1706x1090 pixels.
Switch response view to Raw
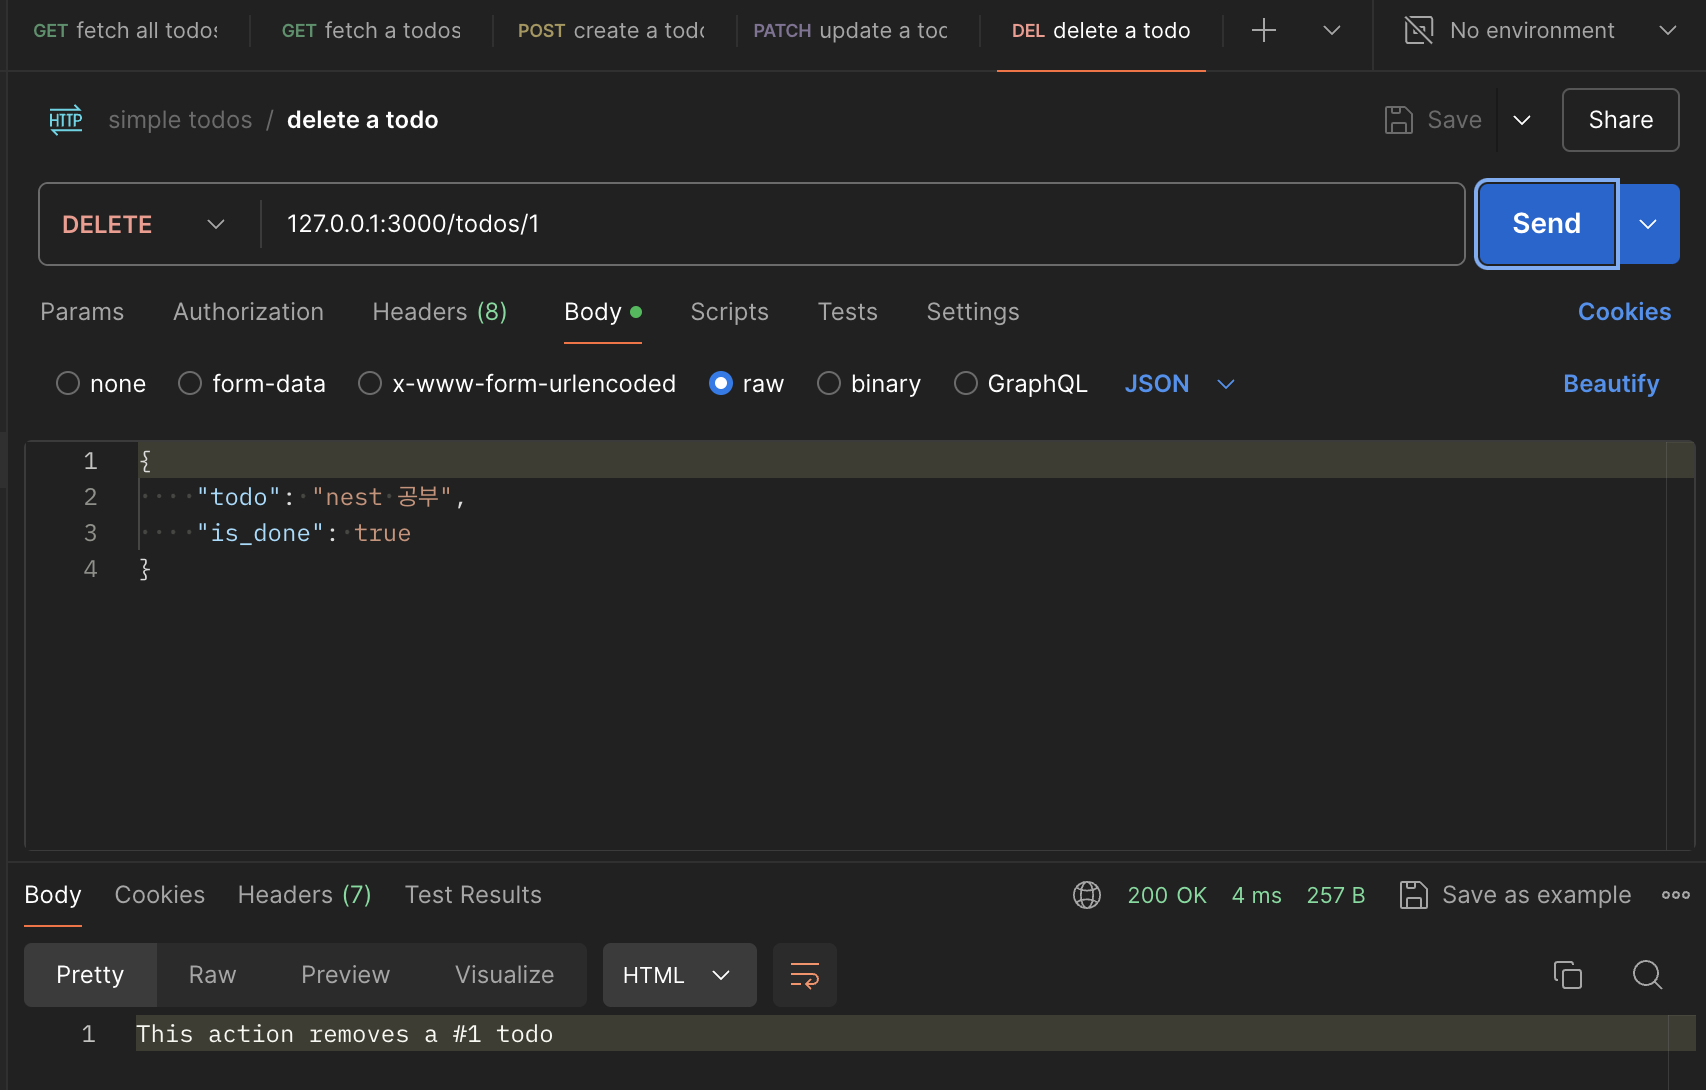[x=212, y=975]
